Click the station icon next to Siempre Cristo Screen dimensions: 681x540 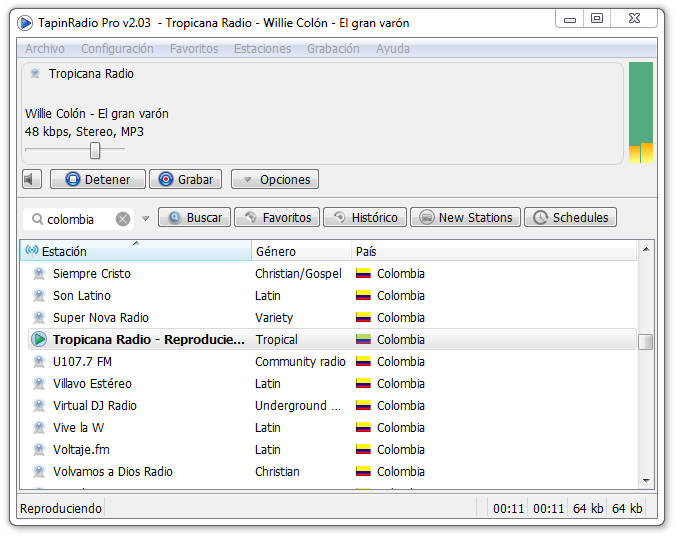coord(39,274)
